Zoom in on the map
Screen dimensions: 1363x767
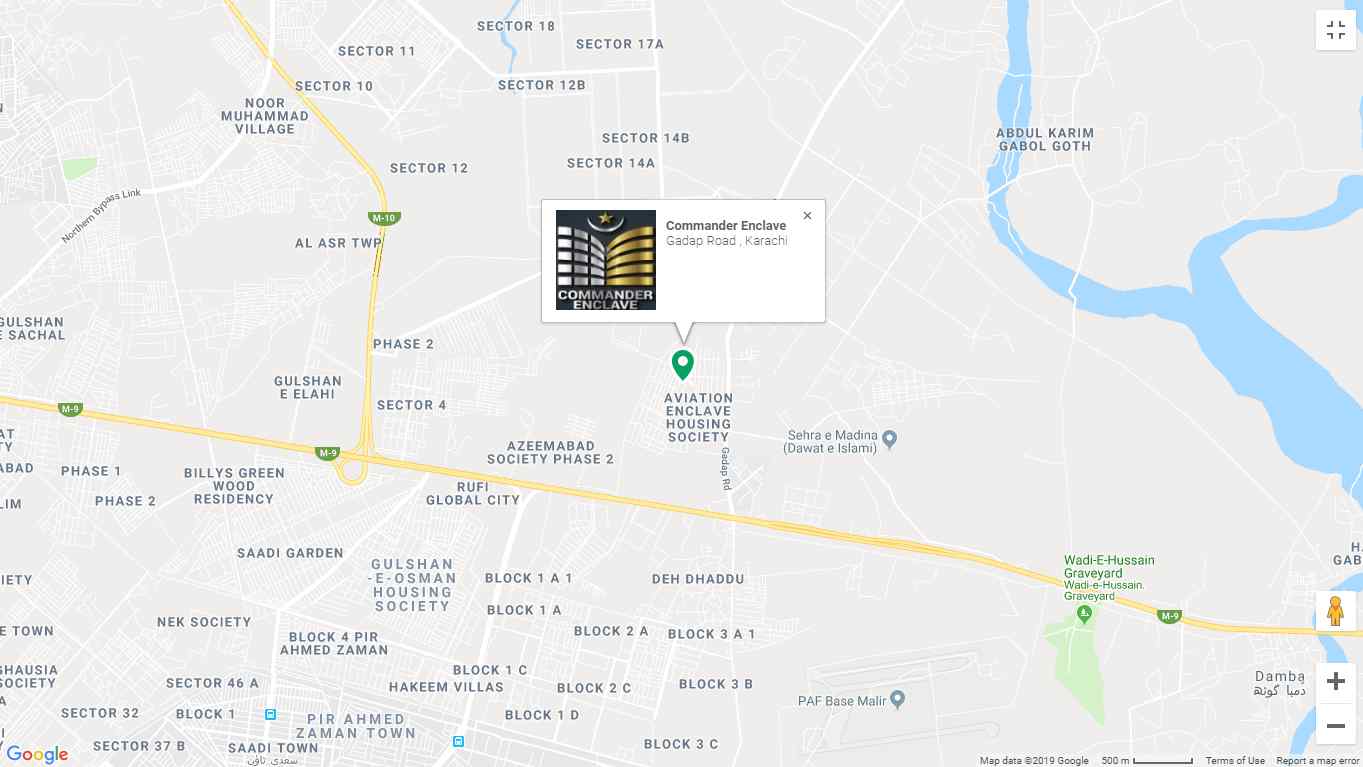(x=1335, y=682)
